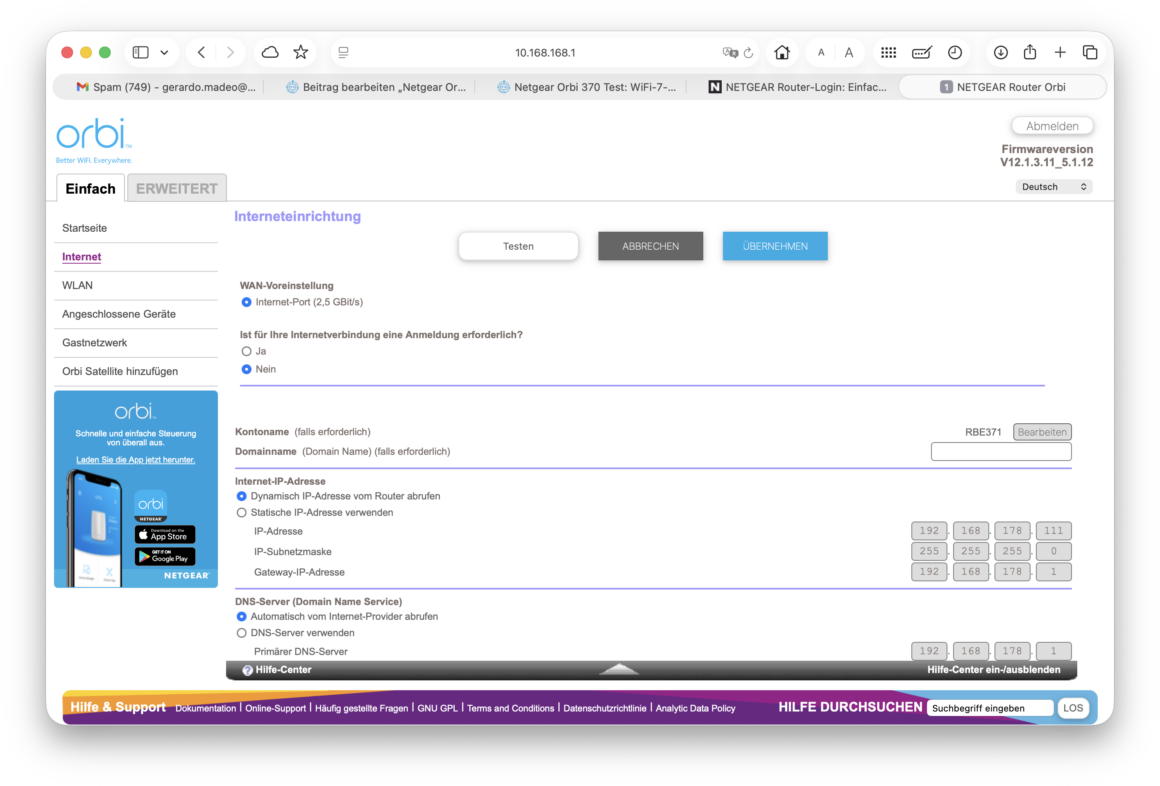Reload the page with the refresh icon
The image size is (1160, 786).
[749, 53]
